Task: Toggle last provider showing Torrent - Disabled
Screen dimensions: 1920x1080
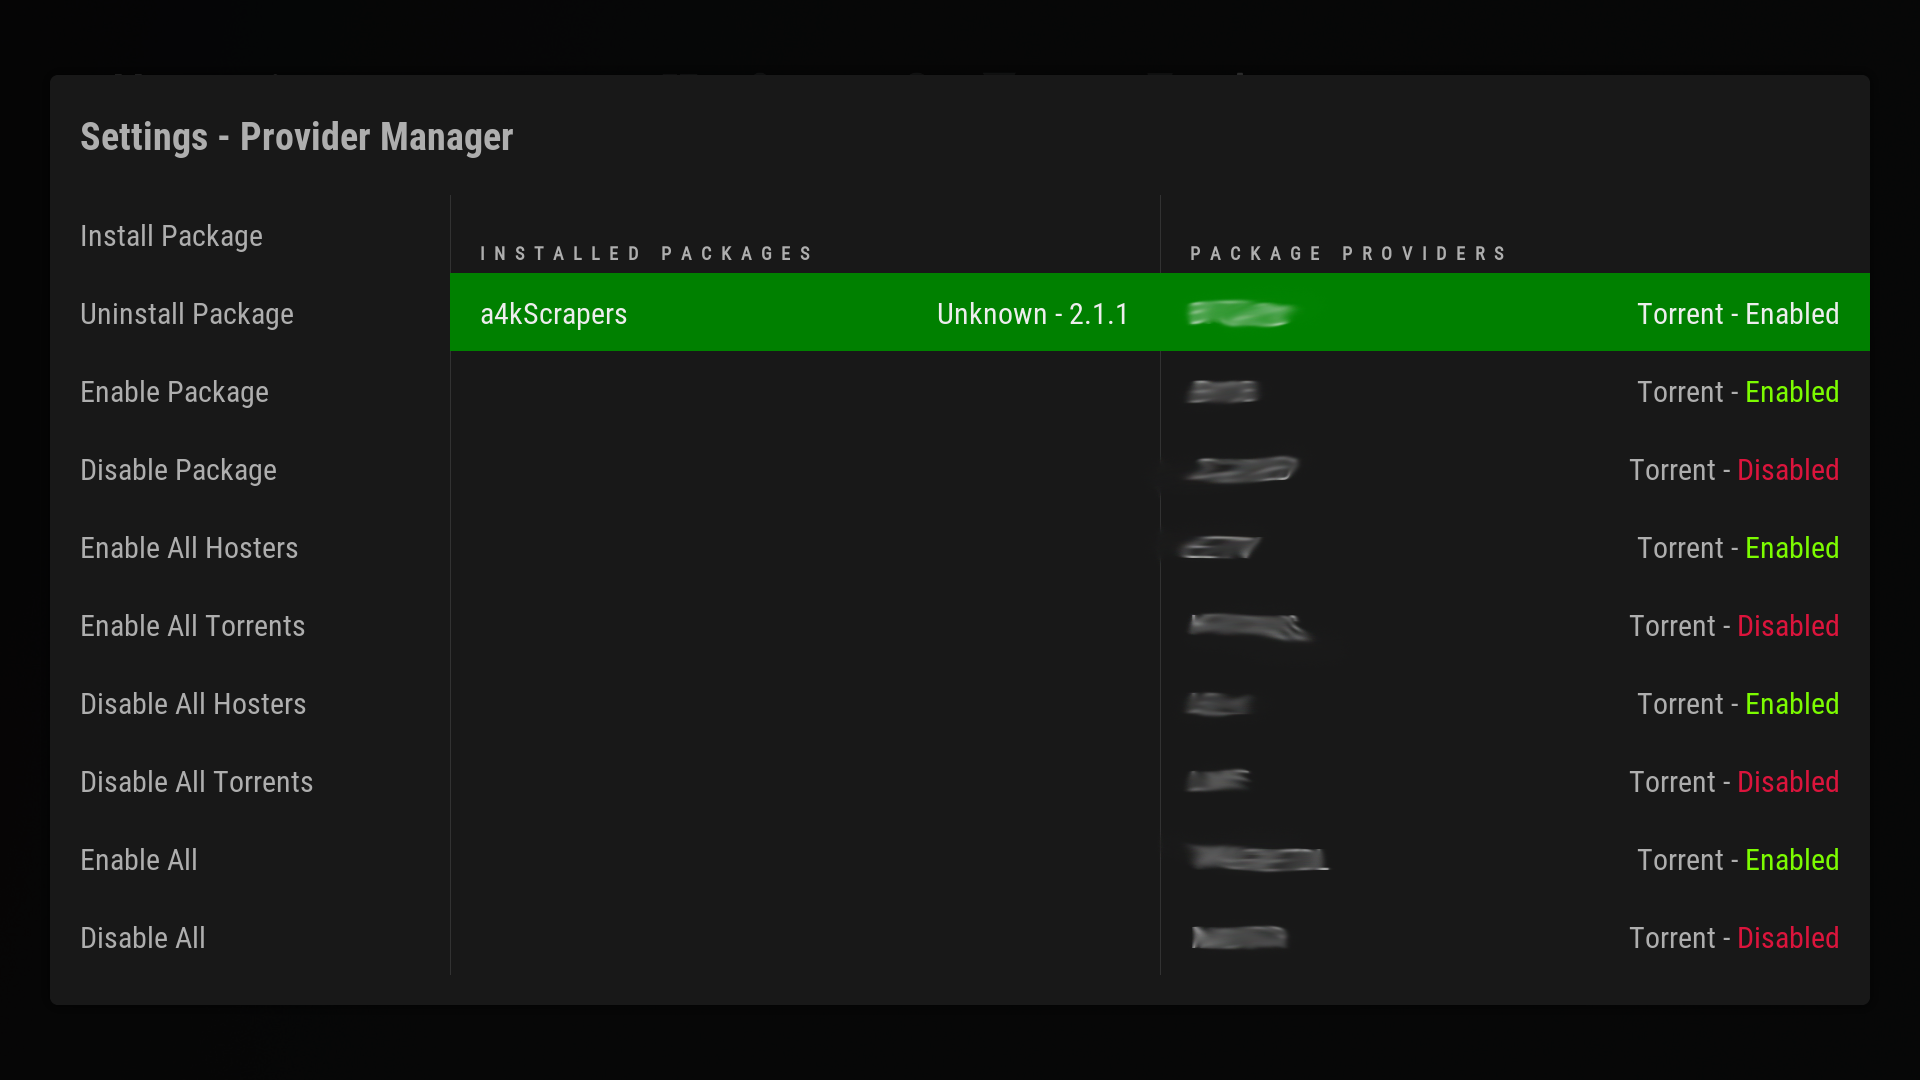Action: tap(1514, 938)
